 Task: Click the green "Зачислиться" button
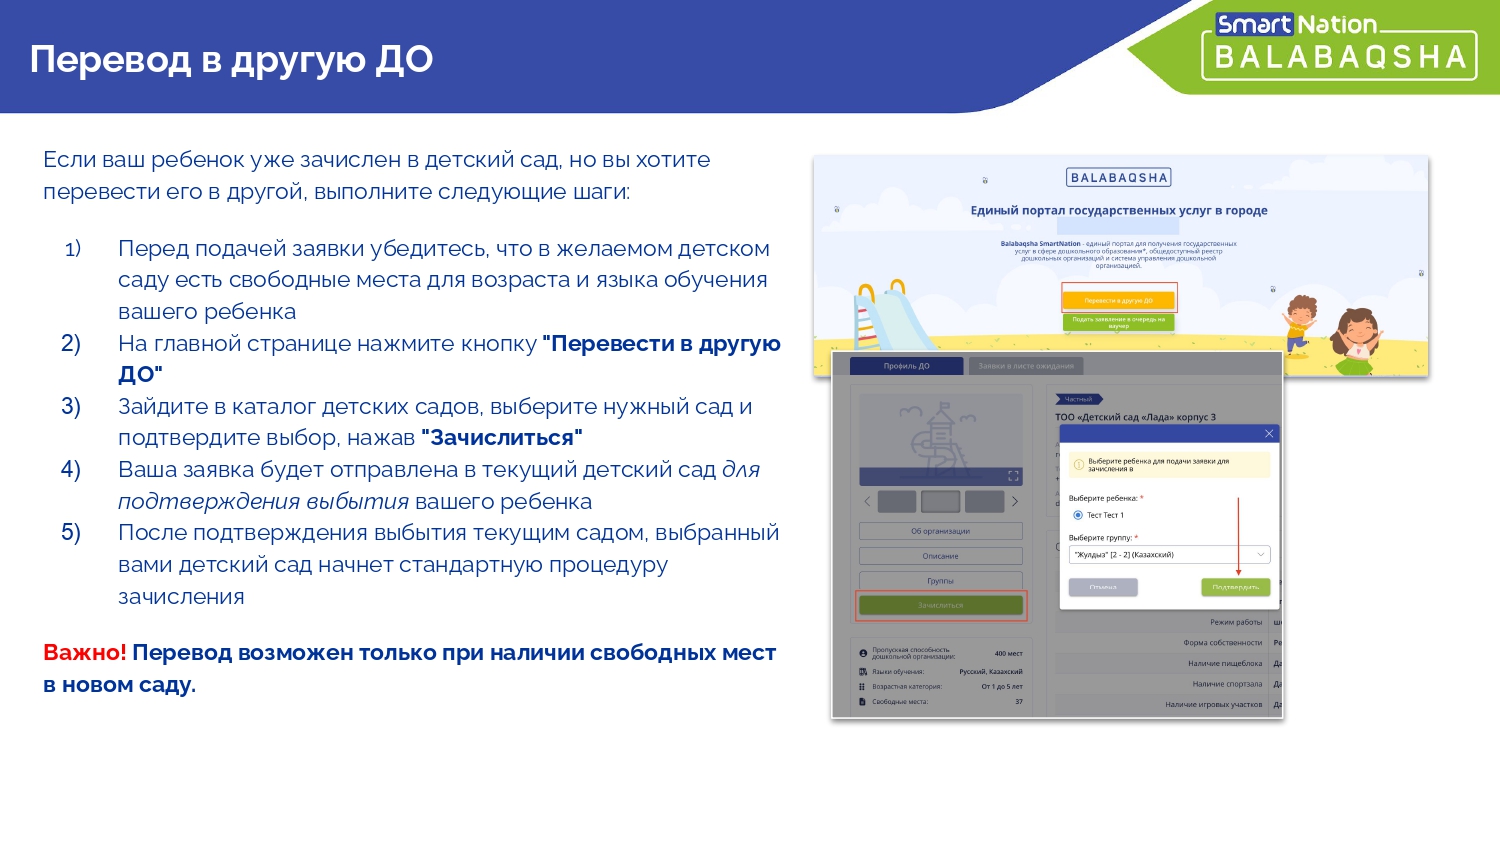(x=940, y=605)
